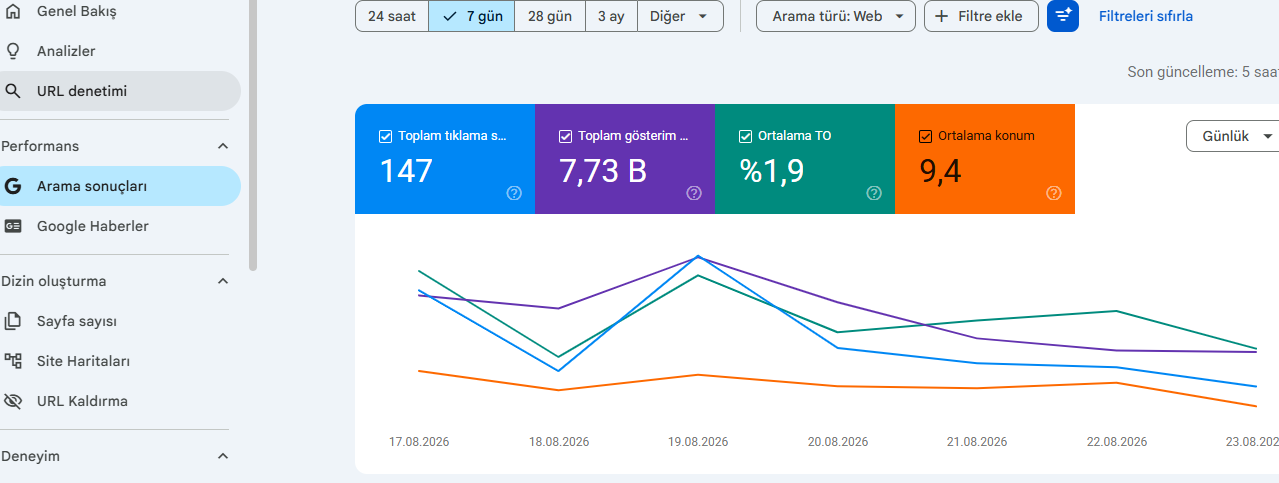The image size is (1279, 483).
Task: Click the purple Toplam gösterim metric card
Action: [625, 159]
